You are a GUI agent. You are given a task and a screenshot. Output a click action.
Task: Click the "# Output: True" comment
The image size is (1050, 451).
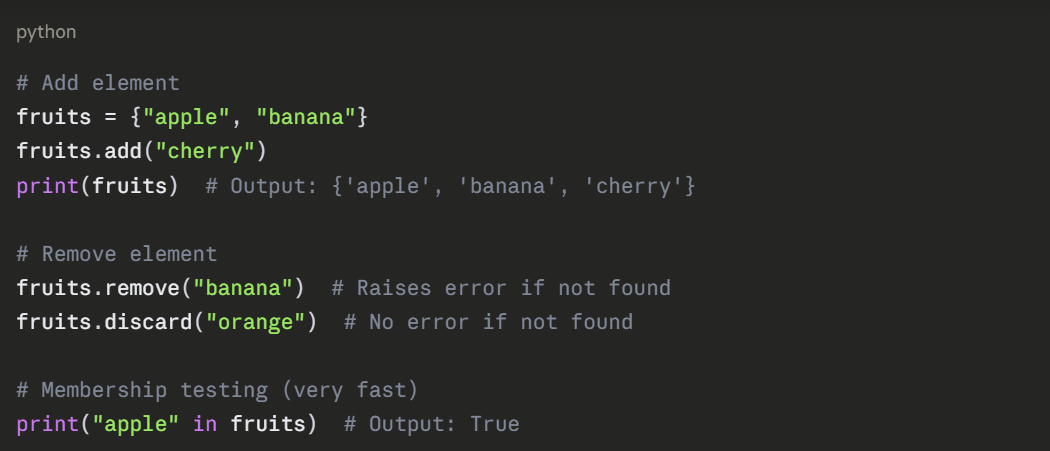[x=432, y=424]
